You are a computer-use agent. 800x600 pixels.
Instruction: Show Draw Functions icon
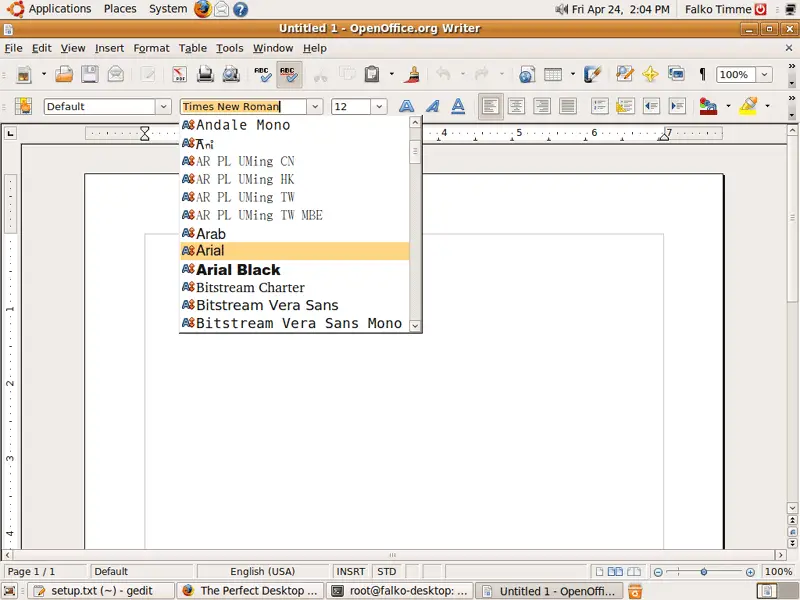(592, 74)
